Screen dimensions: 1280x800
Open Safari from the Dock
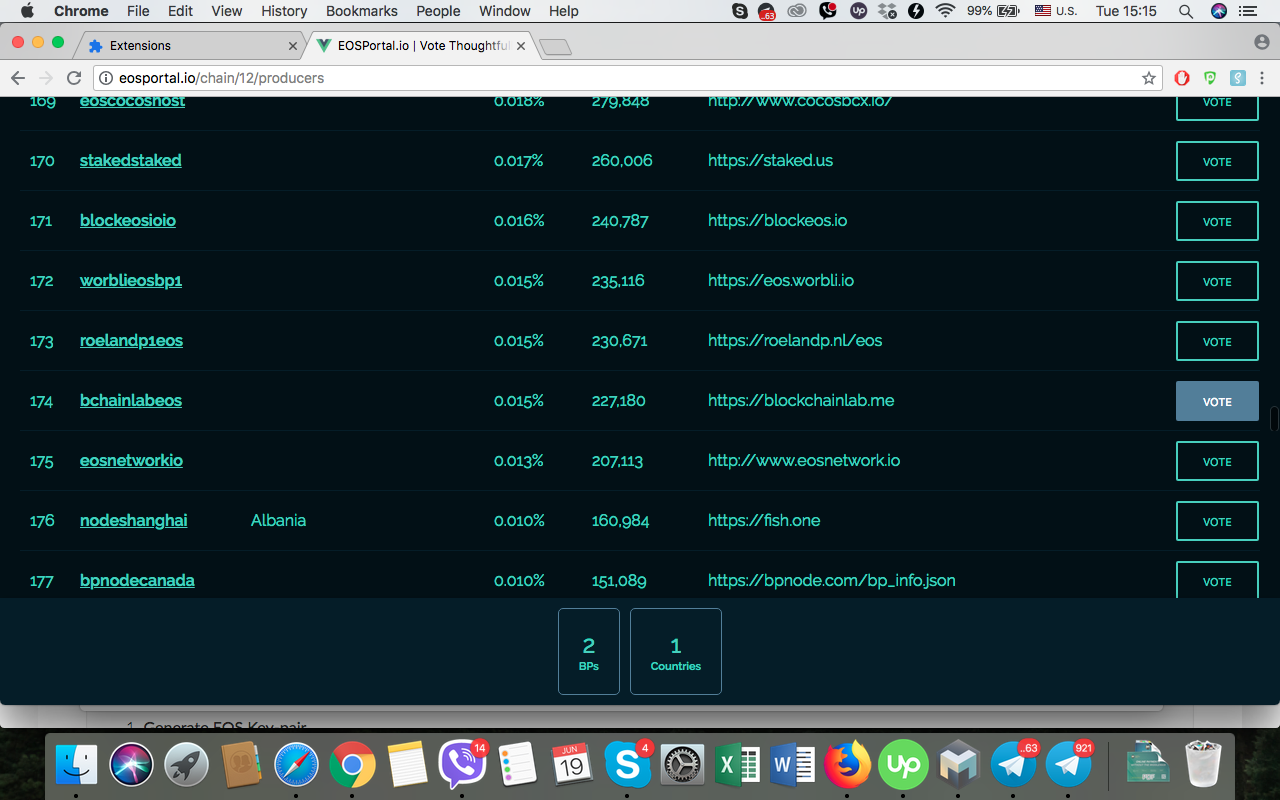[x=296, y=766]
